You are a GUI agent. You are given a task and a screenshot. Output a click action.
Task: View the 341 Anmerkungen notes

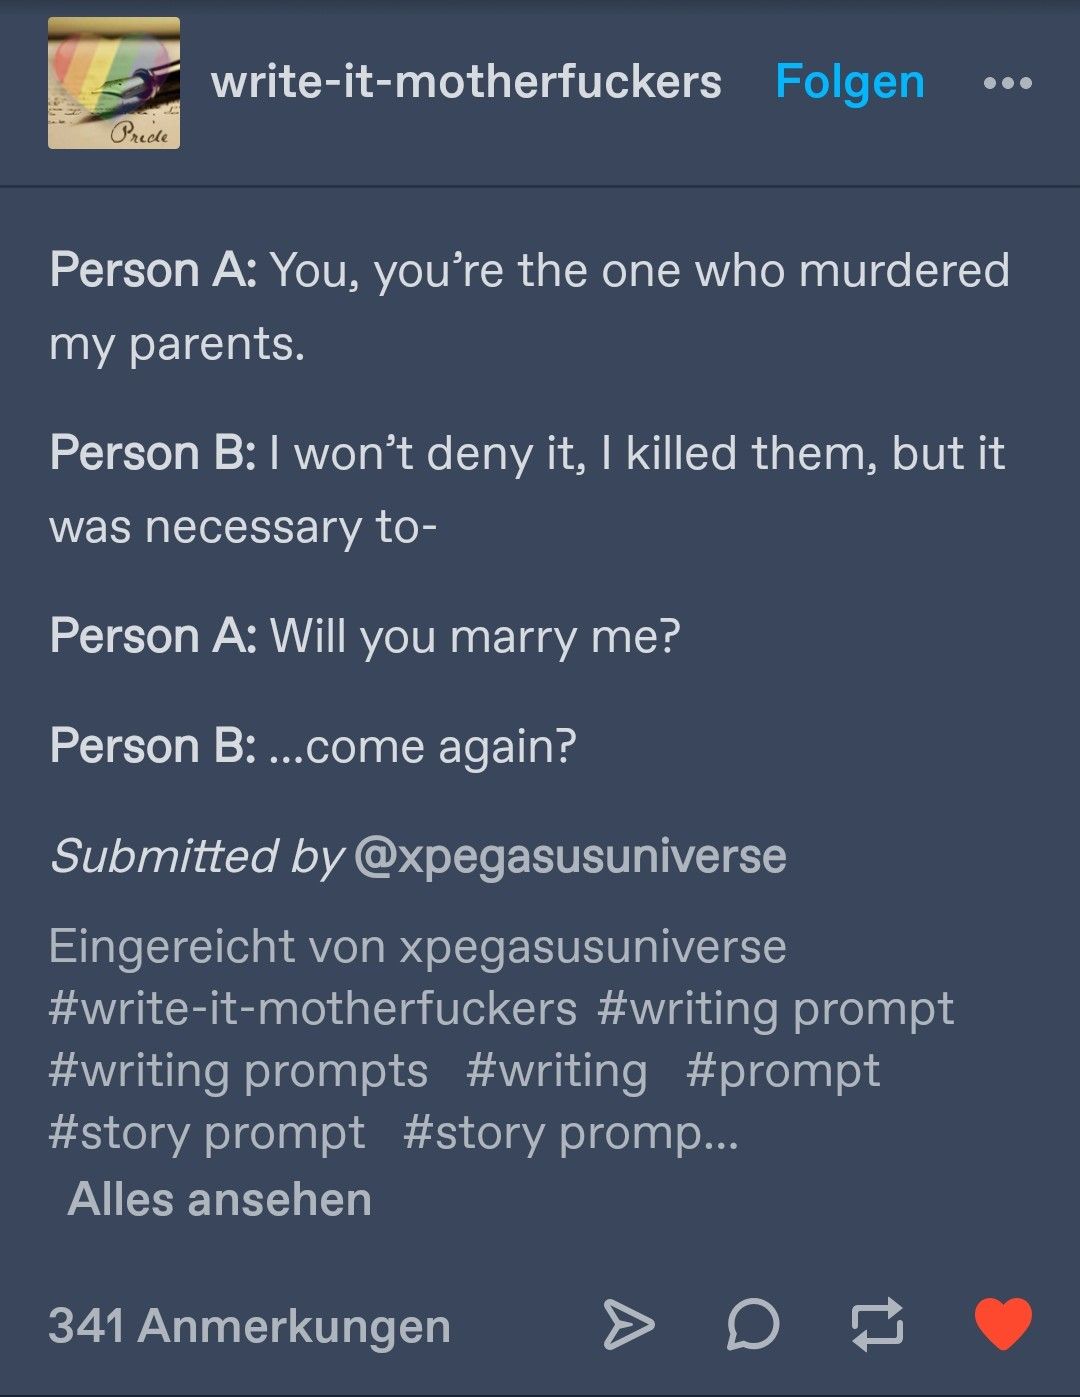tap(249, 1326)
